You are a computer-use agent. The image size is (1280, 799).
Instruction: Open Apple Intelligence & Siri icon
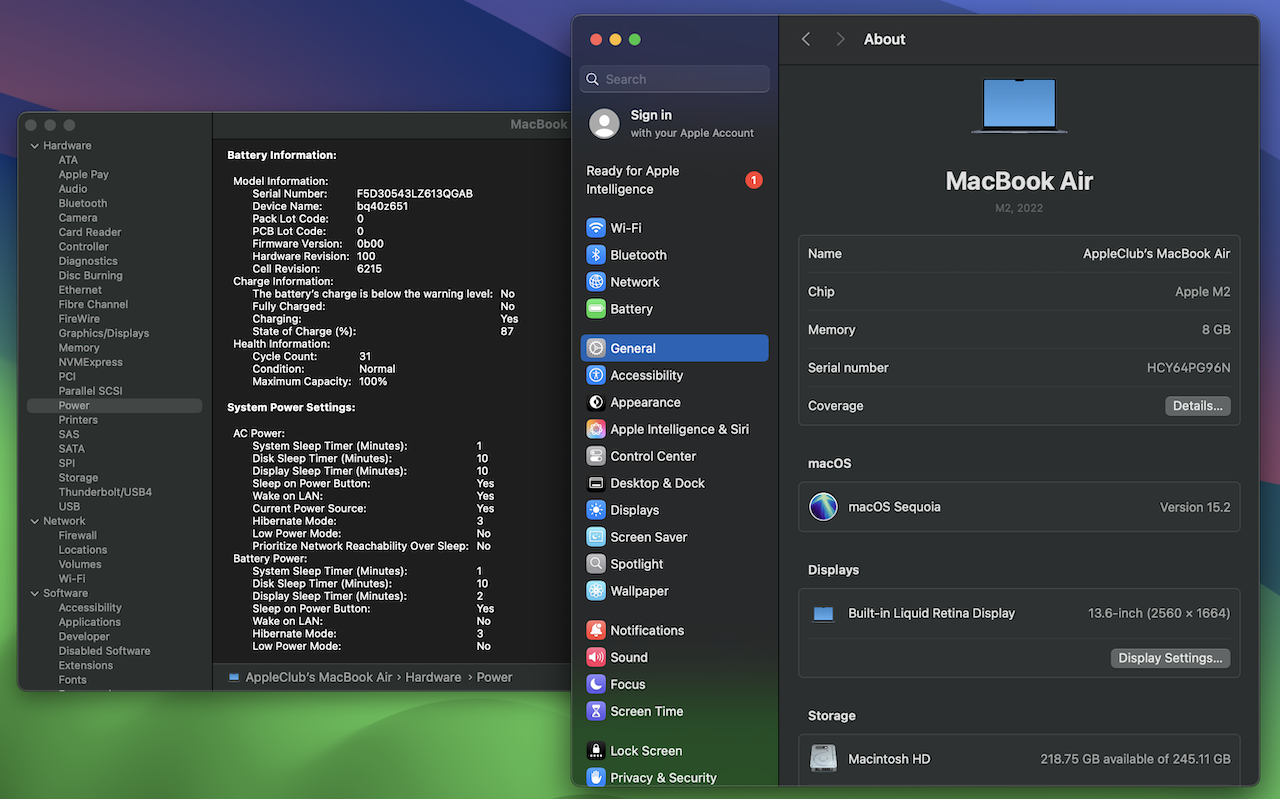point(596,429)
